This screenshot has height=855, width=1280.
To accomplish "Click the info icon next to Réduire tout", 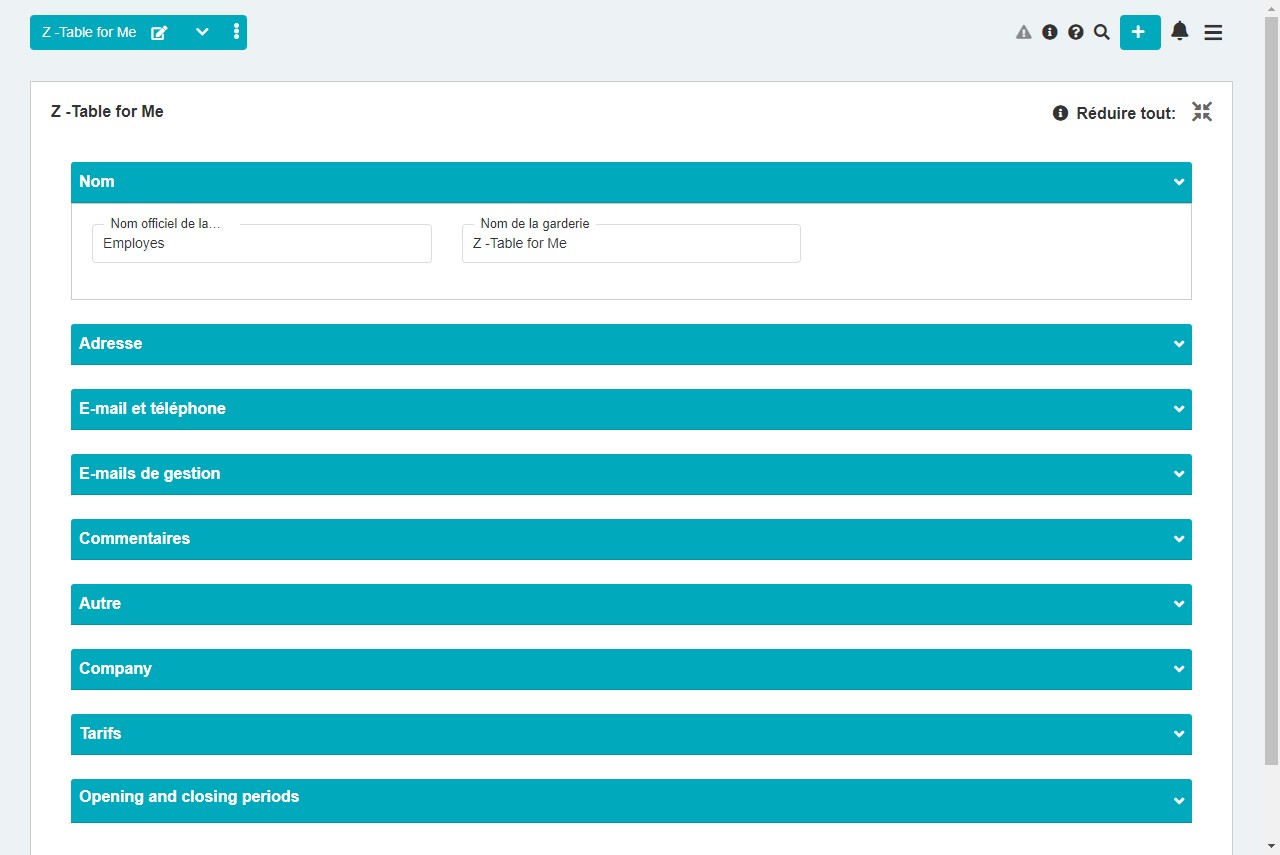I will point(1059,113).
